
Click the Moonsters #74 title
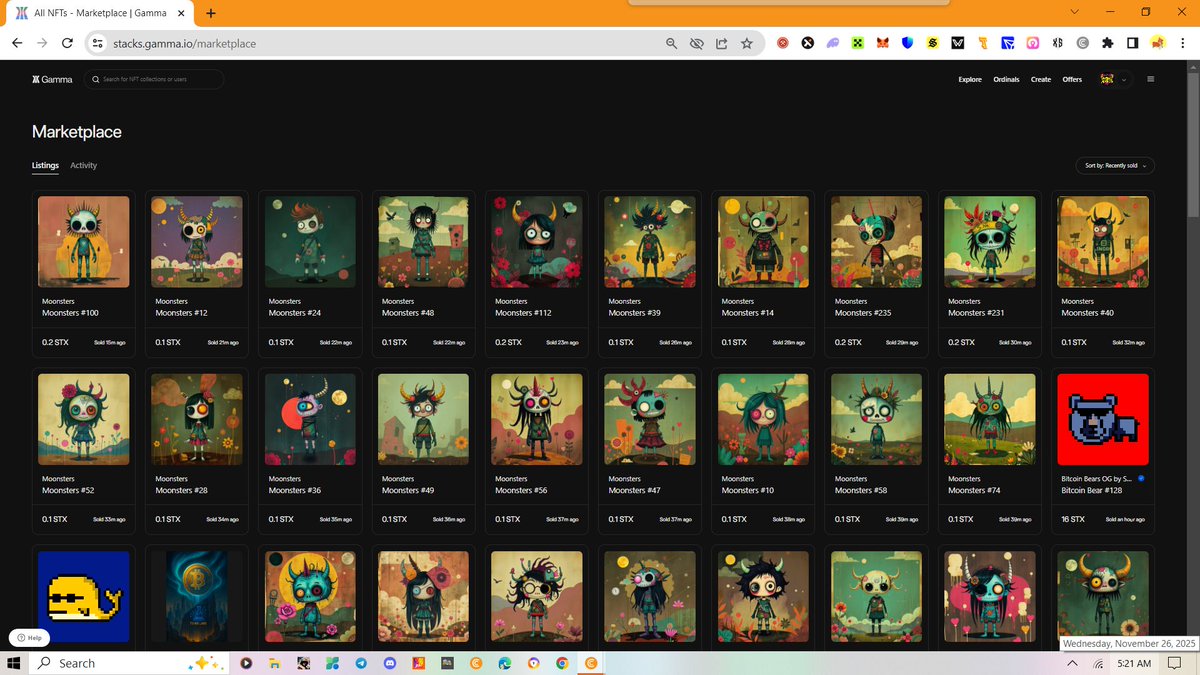coord(974,490)
